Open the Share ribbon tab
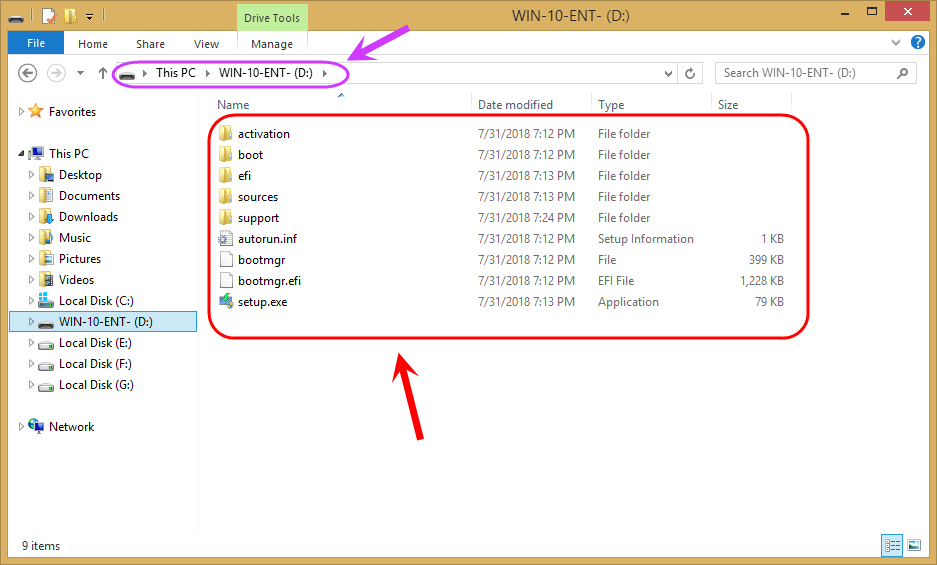This screenshot has height=565, width=937. point(150,44)
